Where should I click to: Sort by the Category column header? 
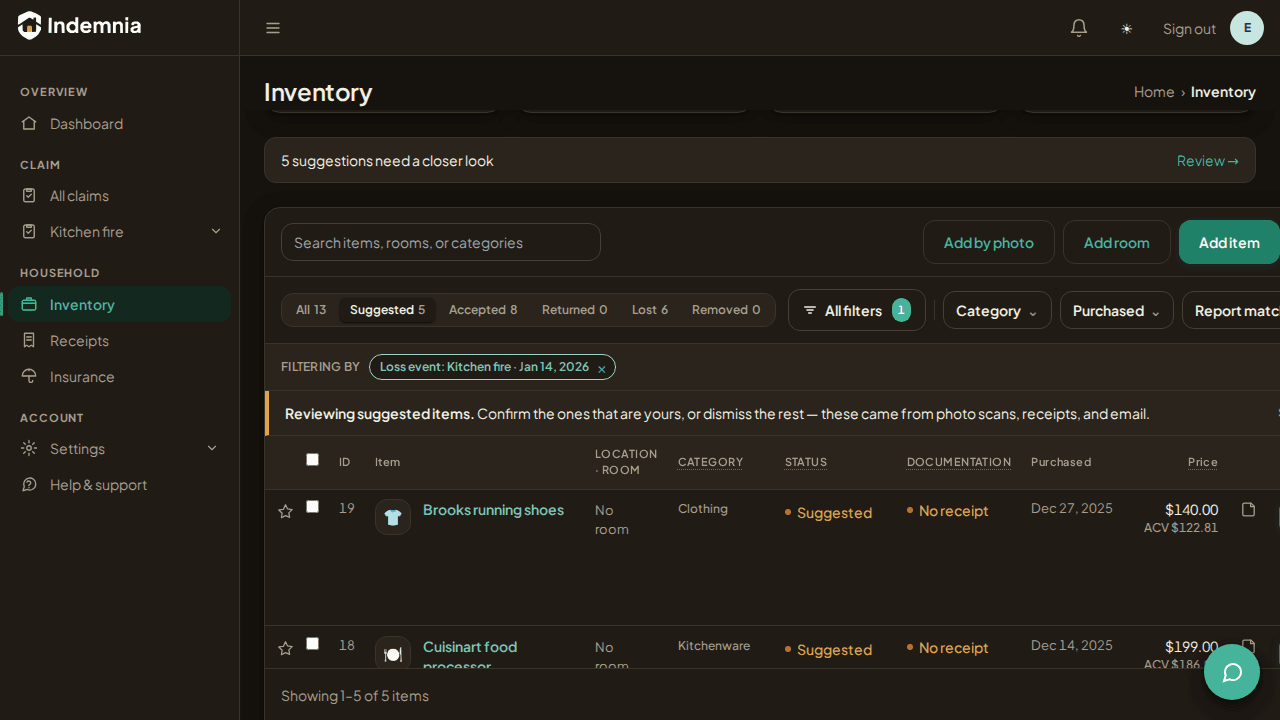pyautogui.click(x=710, y=462)
